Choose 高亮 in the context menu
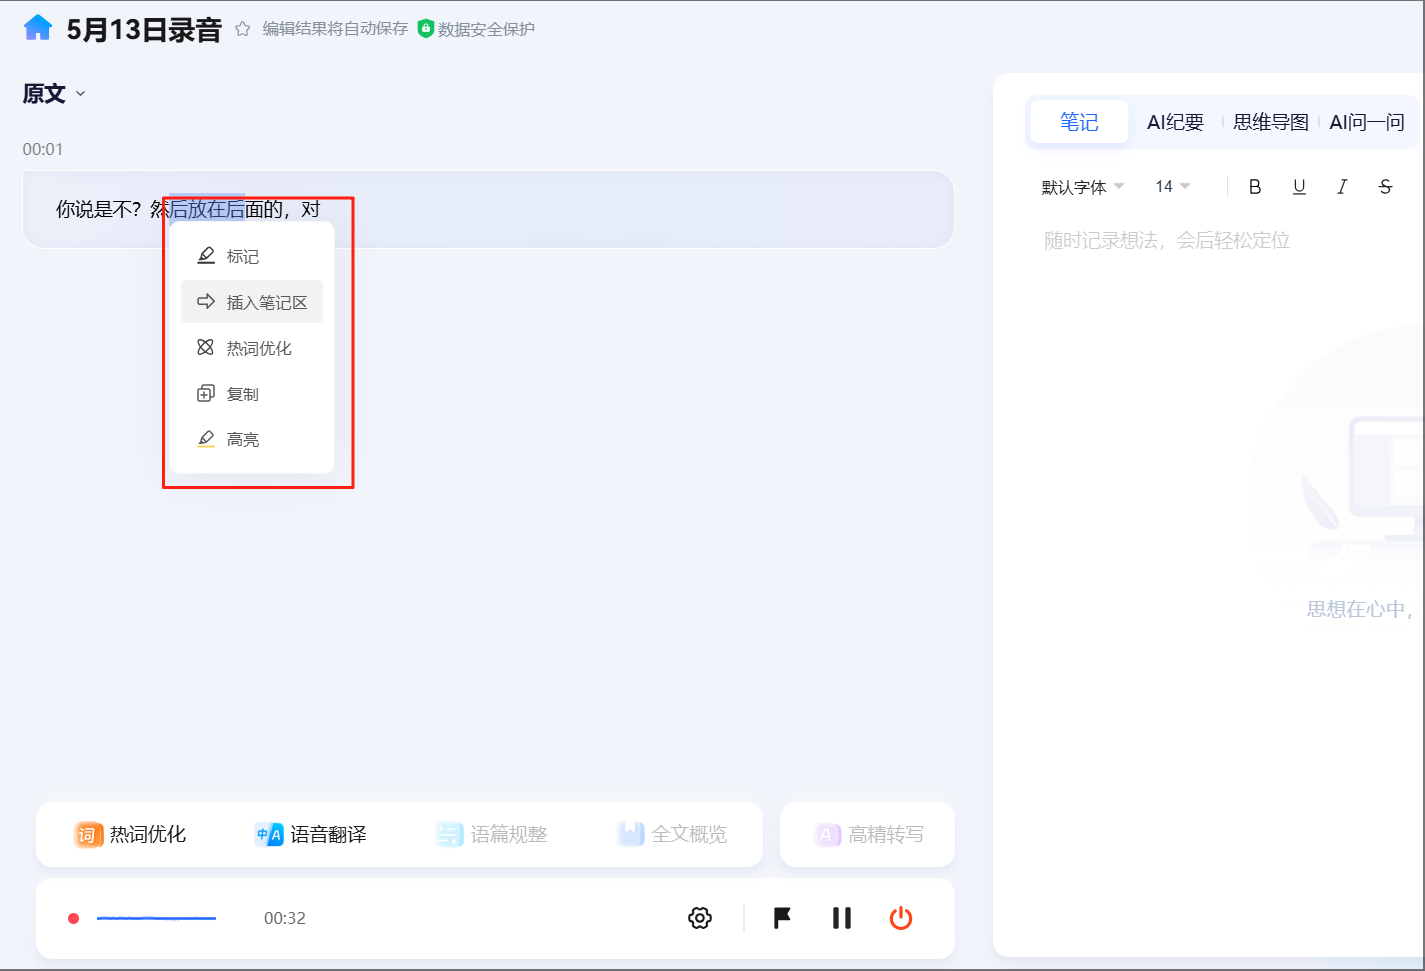Image resolution: width=1425 pixels, height=971 pixels. pos(252,439)
